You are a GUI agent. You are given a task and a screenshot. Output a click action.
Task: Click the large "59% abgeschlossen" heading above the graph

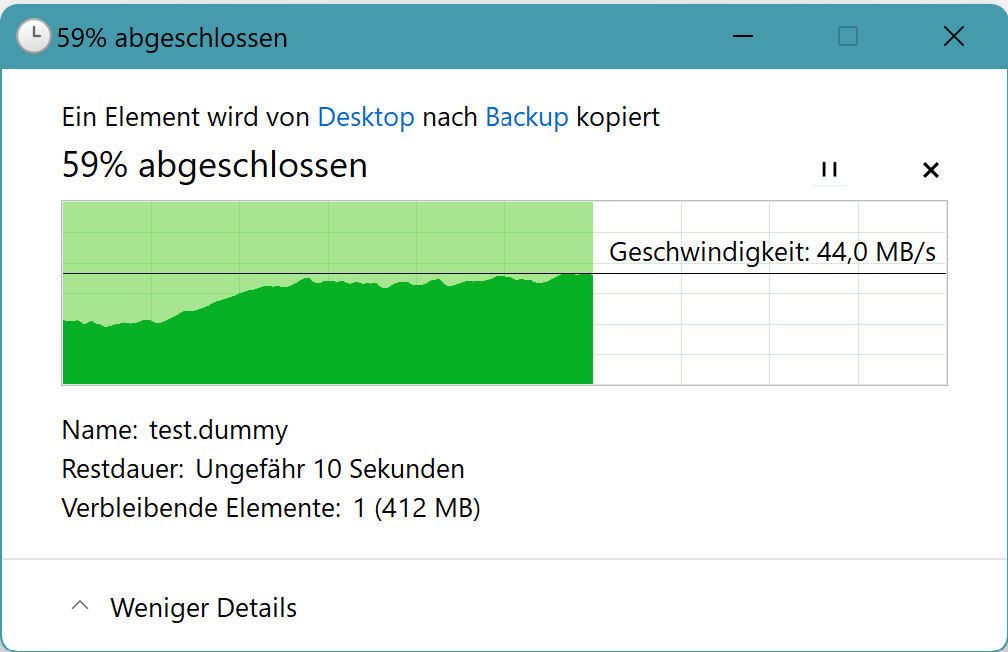pyautogui.click(x=215, y=165)
